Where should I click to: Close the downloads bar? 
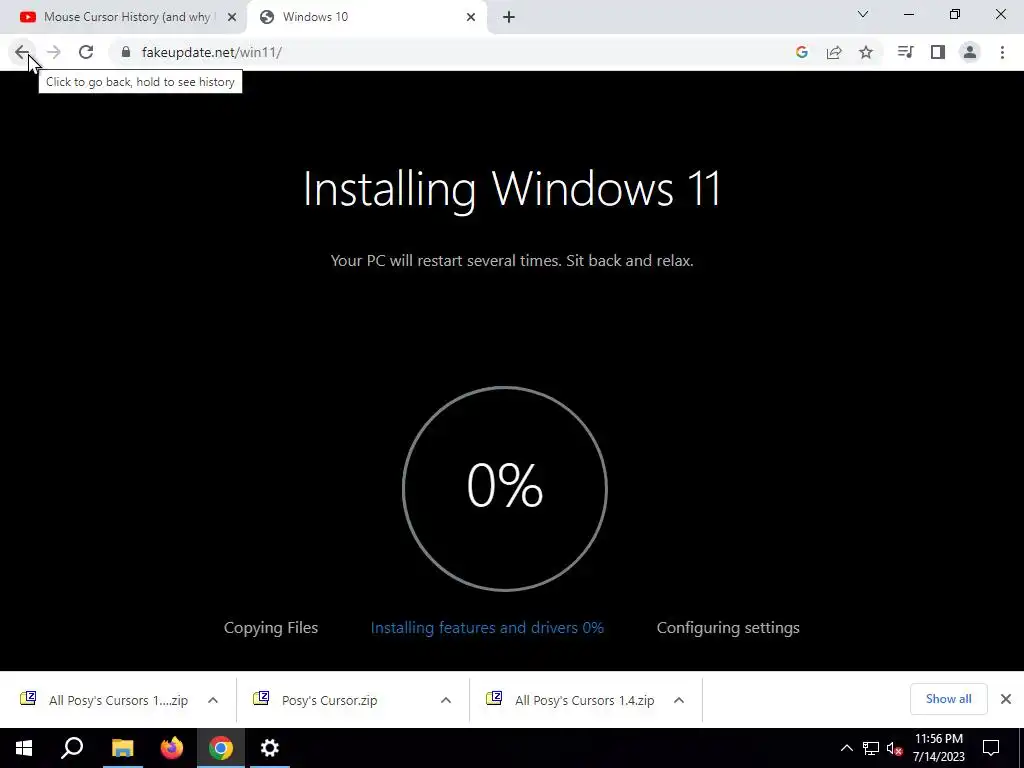tap(1006, 699)
